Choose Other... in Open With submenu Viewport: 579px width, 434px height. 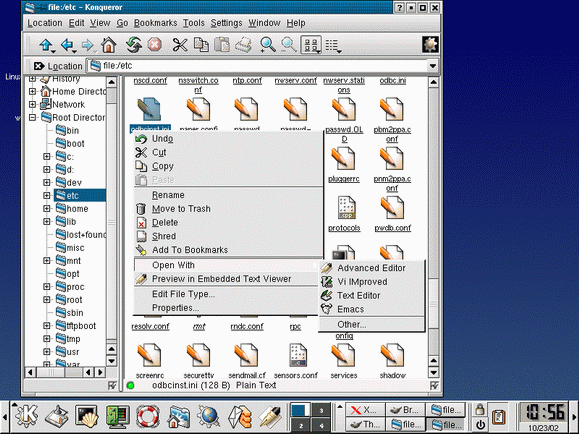pyautogui.click(x=371, y=325)
